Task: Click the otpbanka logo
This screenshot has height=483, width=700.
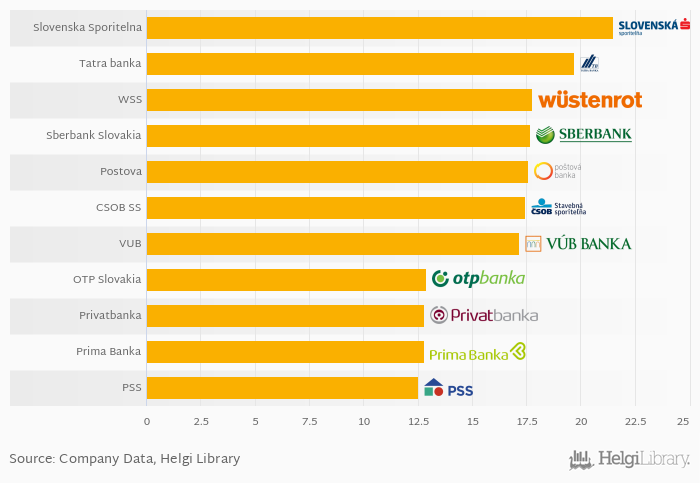Action: pyautogui.click(x=478, y=279)
